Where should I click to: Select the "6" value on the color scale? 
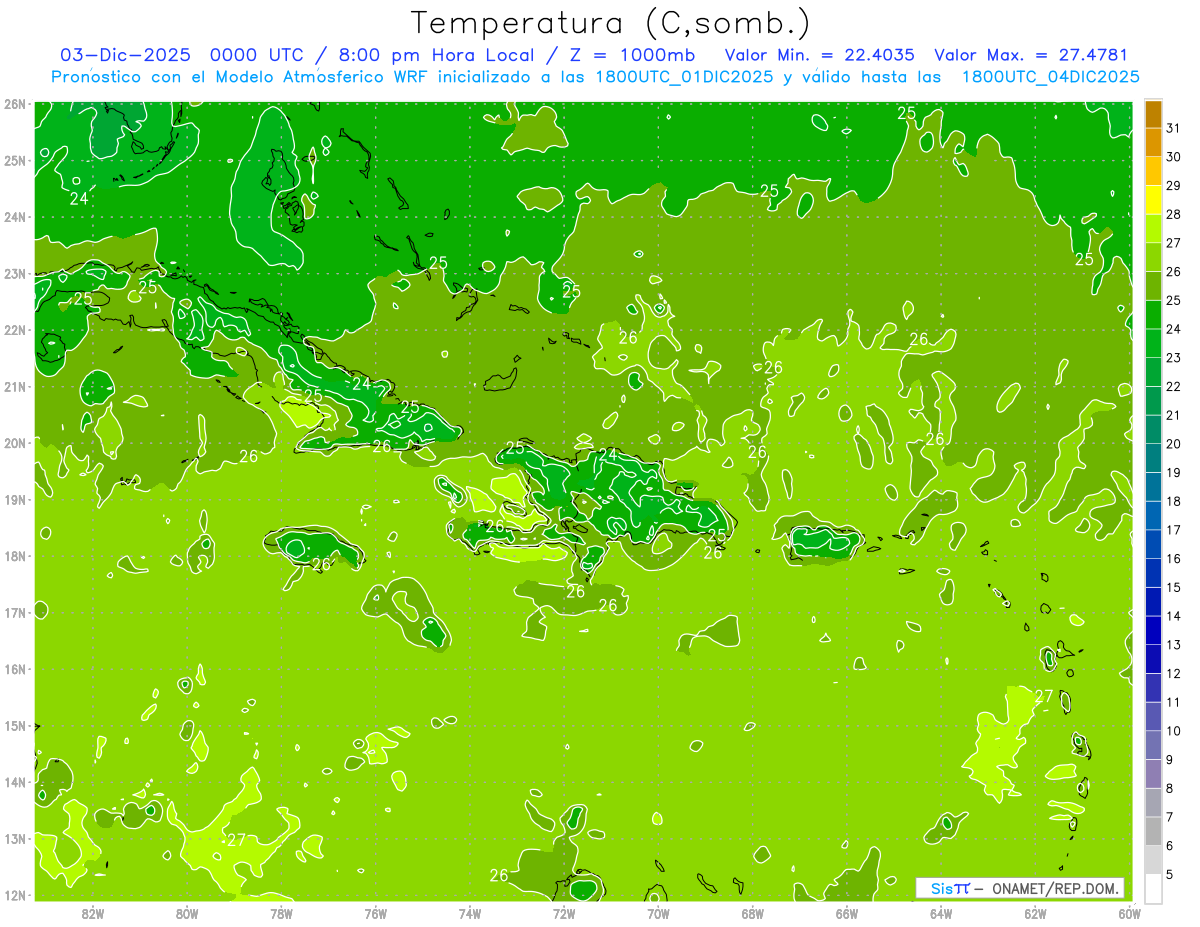(x=1170, y=846)
